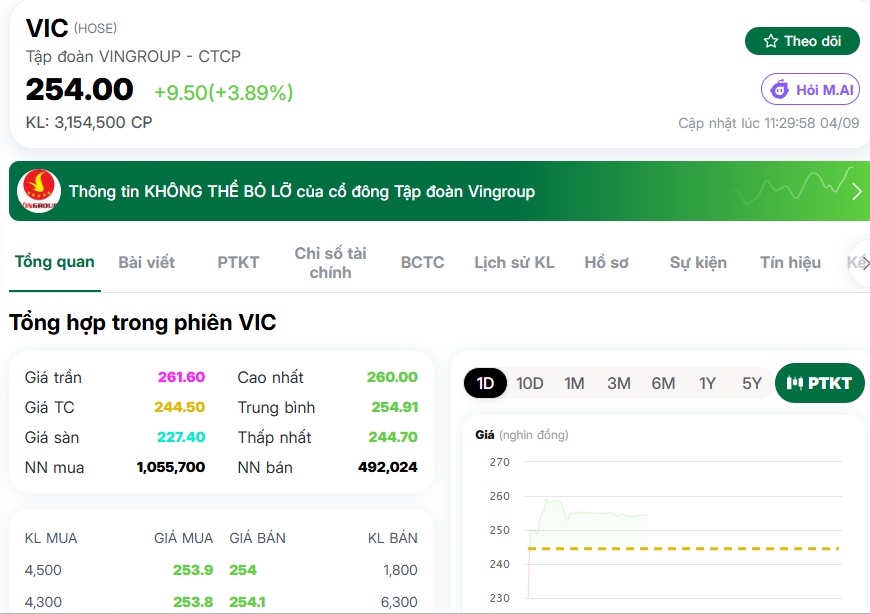Image resolution: width=870 pixels, height=614 pixels.
Task: Switch to the BCTC tab
Action: click(422, 262)
